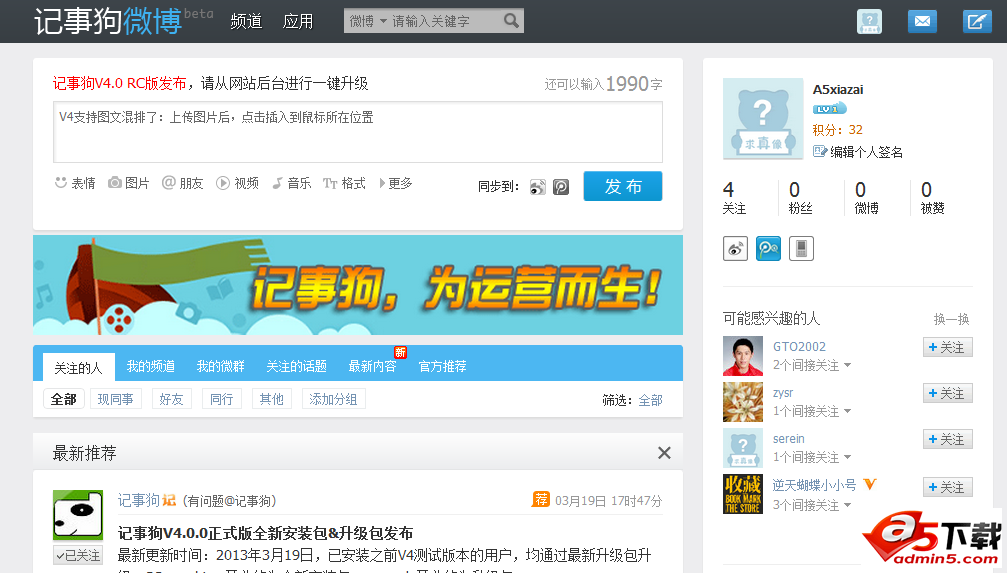1007x573 pixels.
Task: Open the 筛选 全部 filter dropdown
Action: [650, 400]
